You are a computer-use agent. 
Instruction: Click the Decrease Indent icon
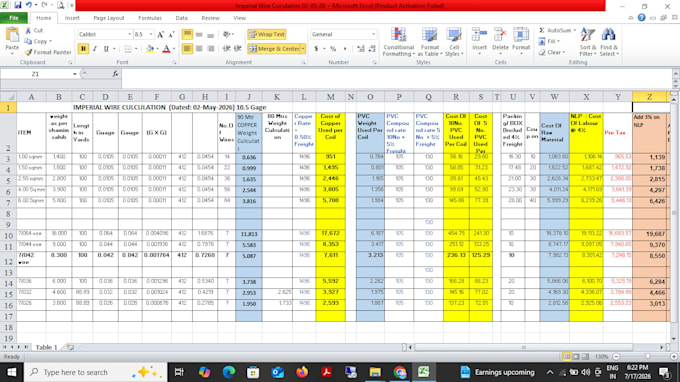tap(226, 49)
